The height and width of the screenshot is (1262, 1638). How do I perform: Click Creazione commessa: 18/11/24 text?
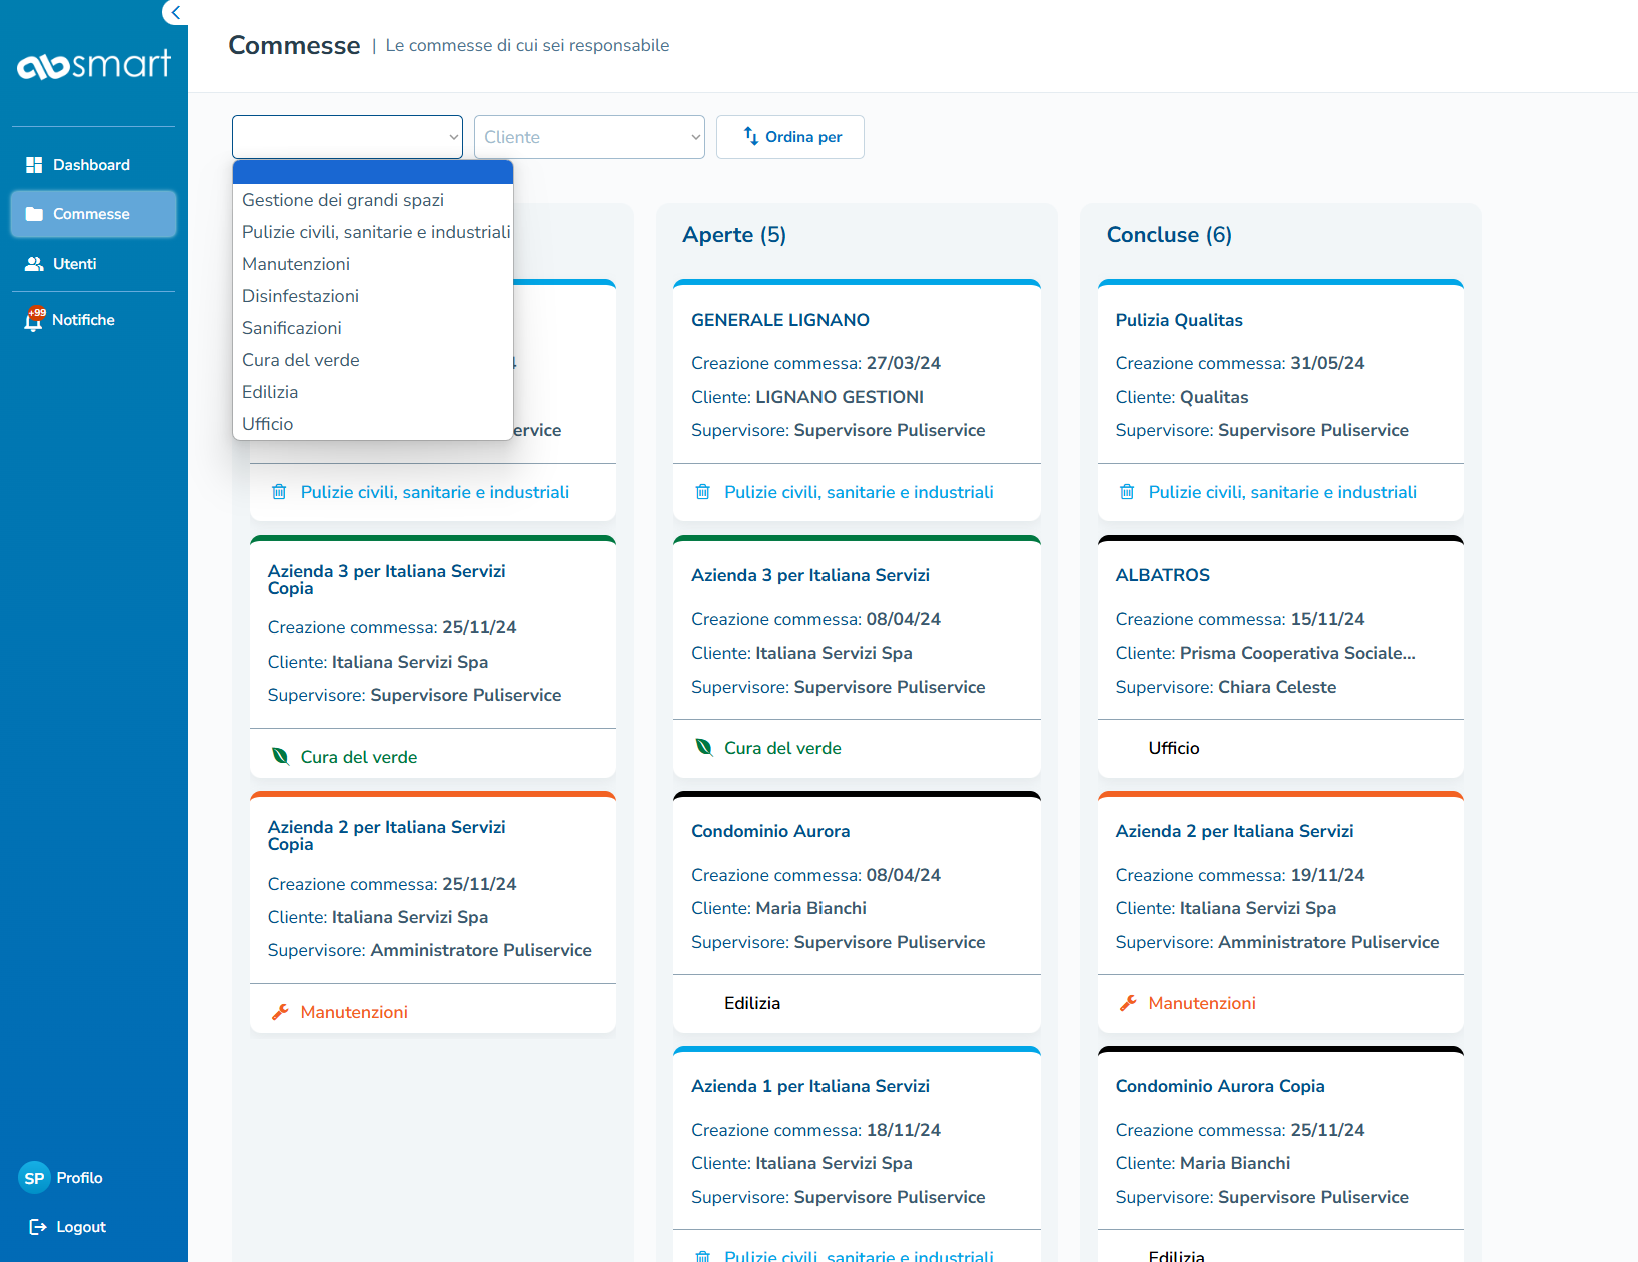point(816,1130)
